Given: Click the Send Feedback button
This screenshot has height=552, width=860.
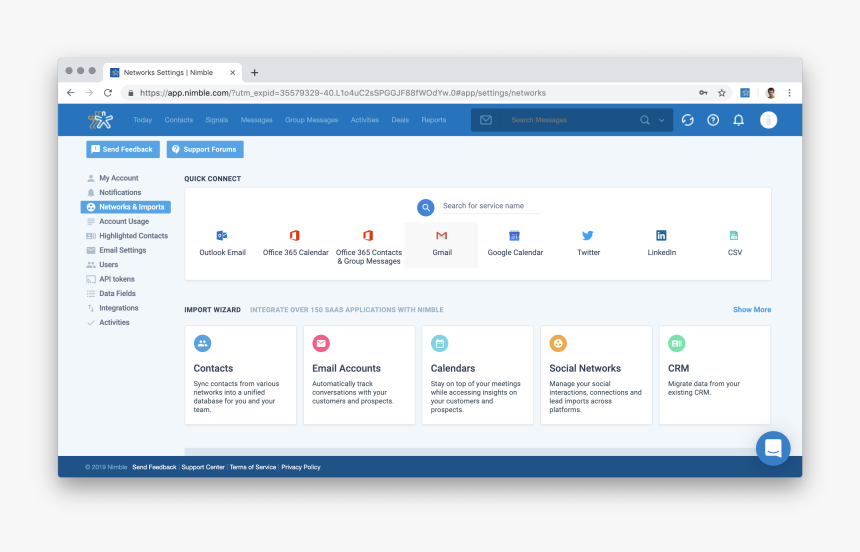Looking at the screenshot, I should click(123, 149).
